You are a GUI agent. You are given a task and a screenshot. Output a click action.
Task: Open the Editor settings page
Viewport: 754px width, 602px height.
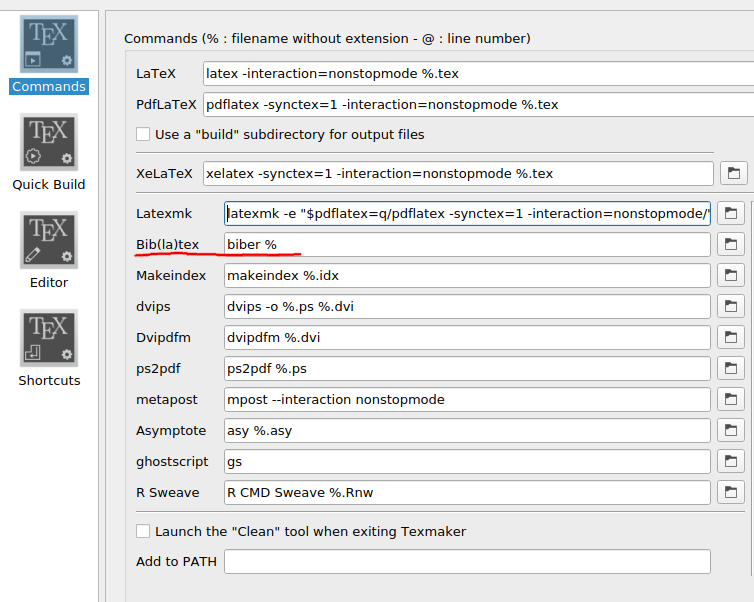tap(48, 250)
